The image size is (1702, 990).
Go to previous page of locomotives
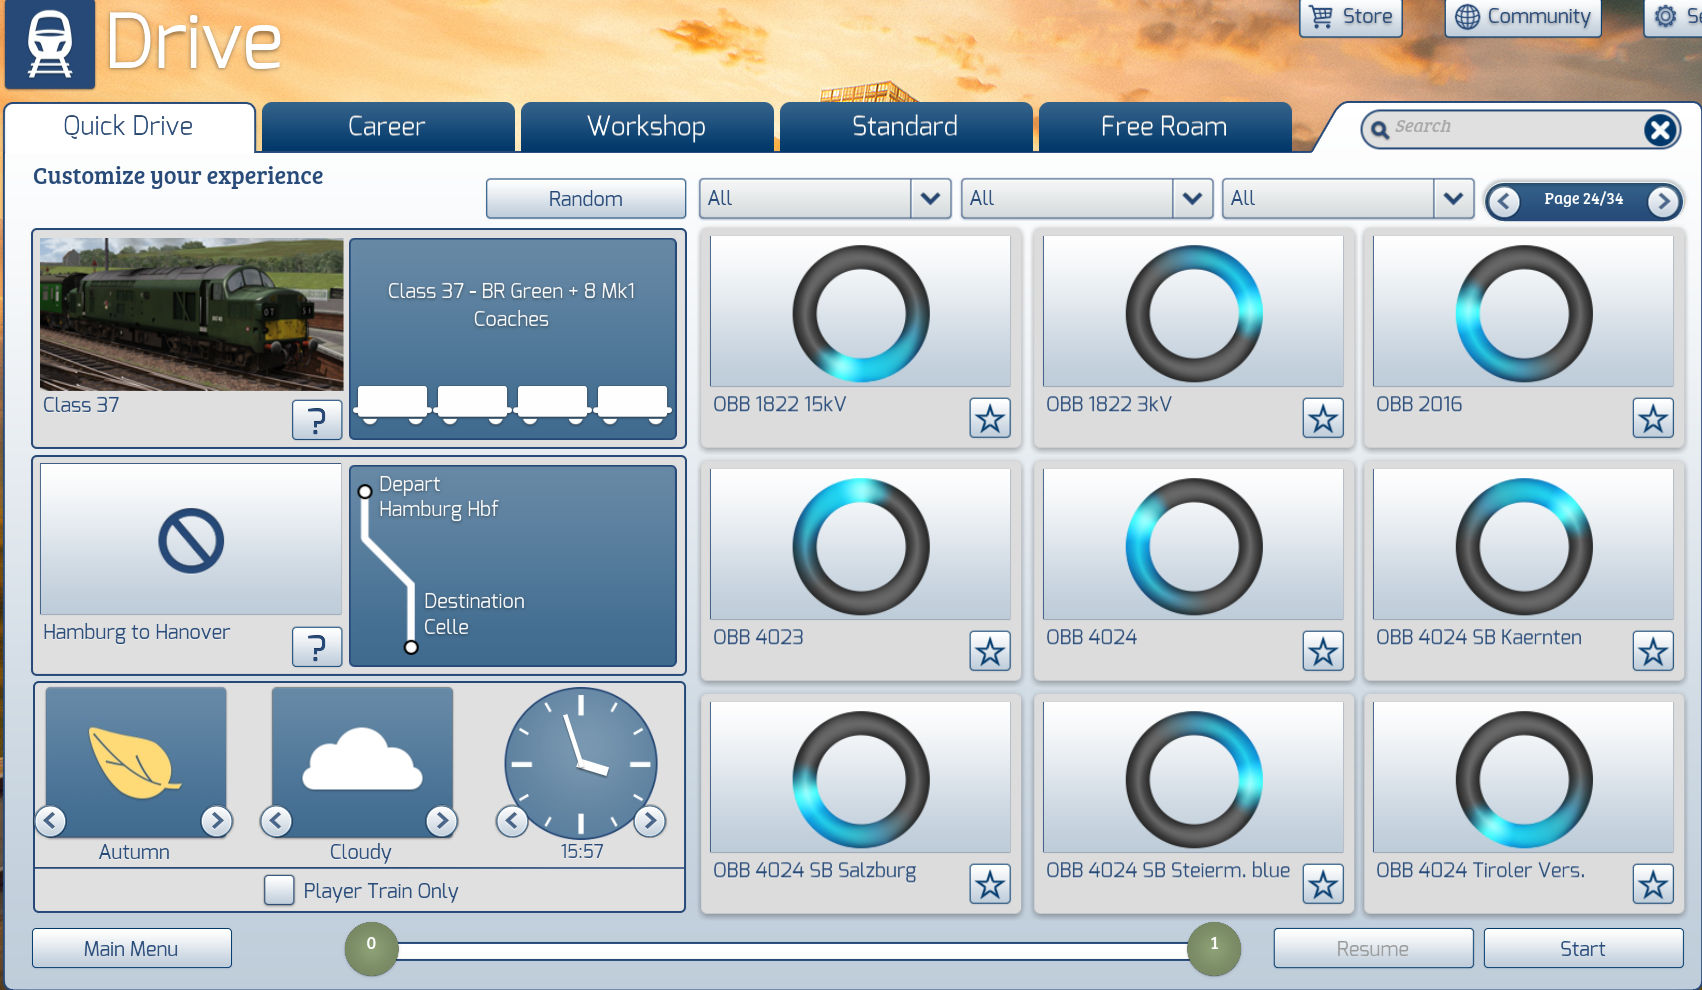click(1503, 201)
